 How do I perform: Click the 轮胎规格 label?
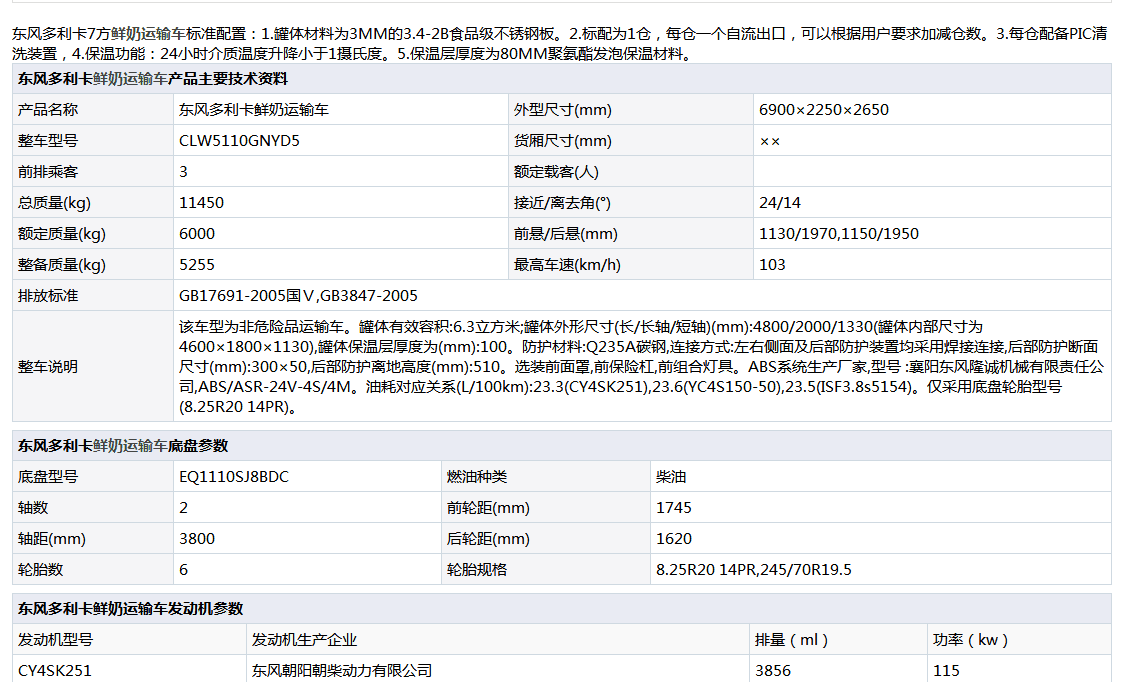coord(477,569)
